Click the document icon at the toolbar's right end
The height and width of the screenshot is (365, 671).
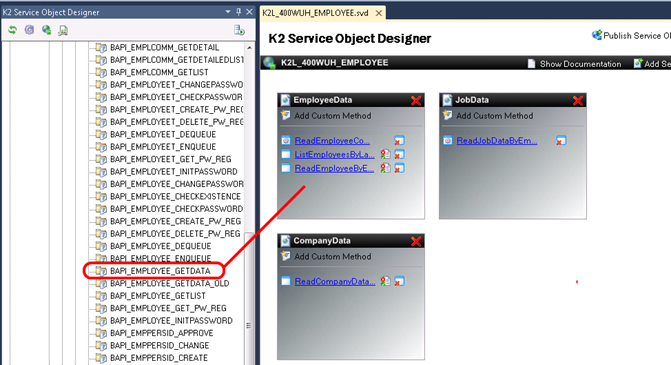click(x=239, y=30)
